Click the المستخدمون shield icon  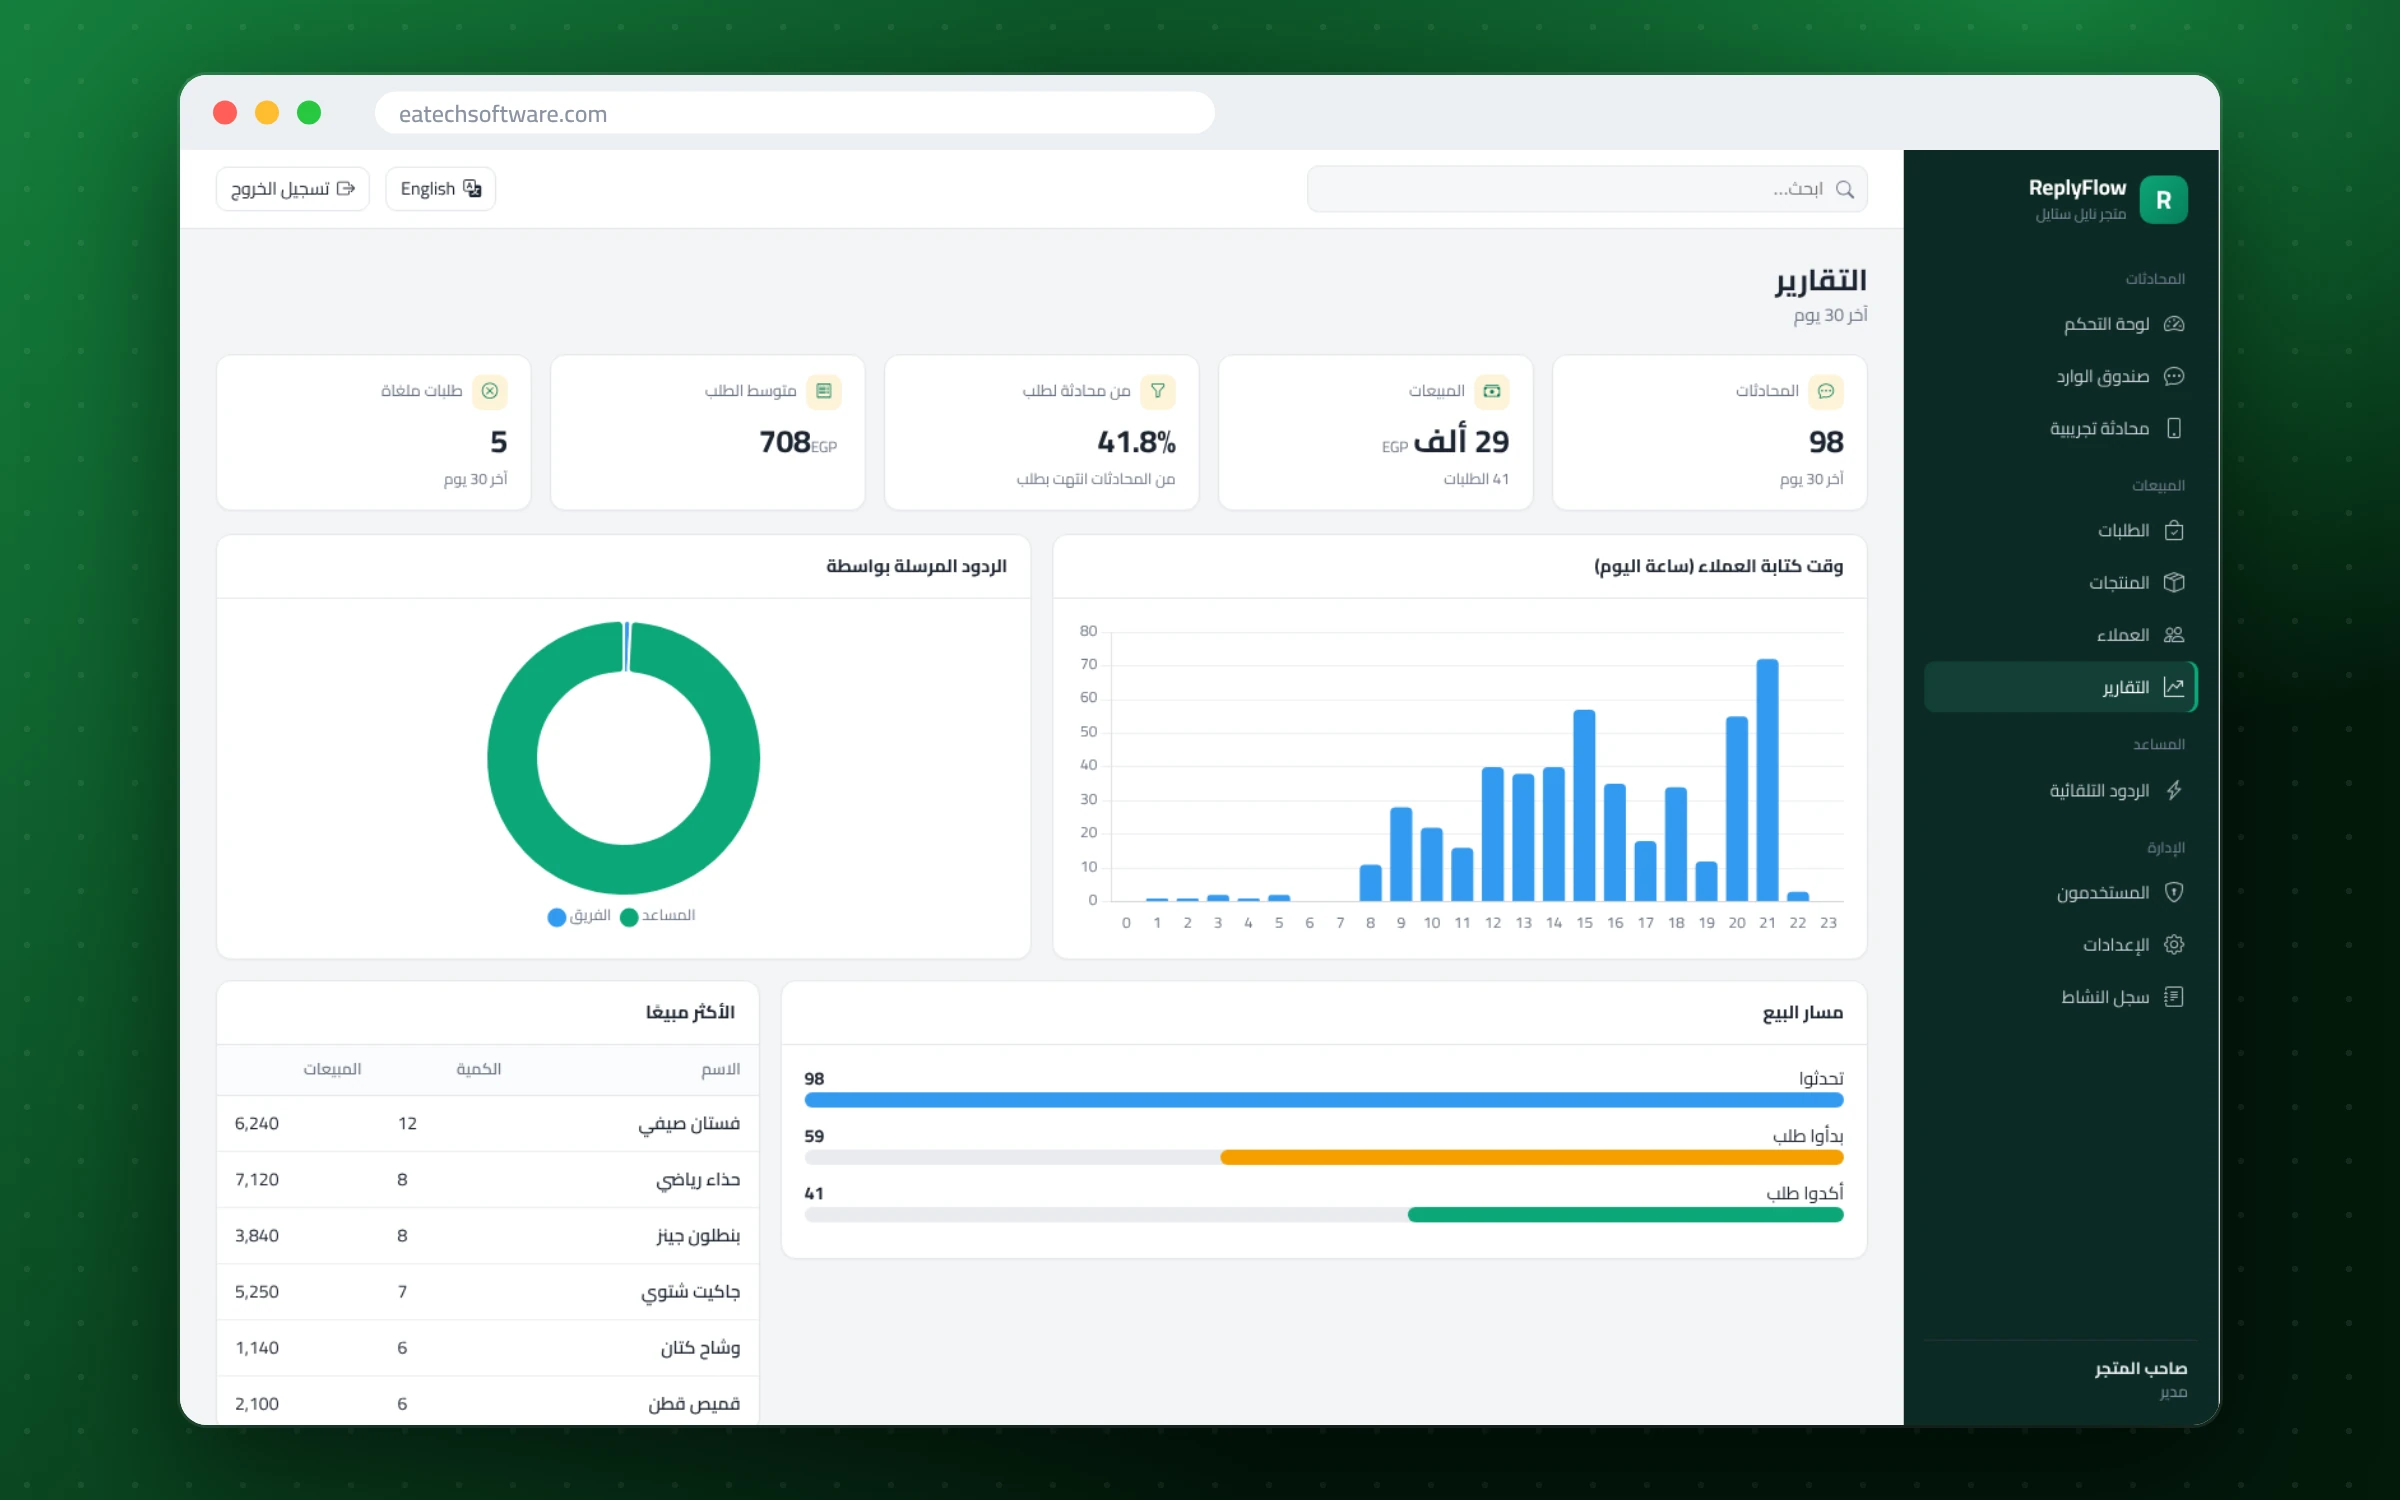pyautogui.click(x=2173, y=893)
